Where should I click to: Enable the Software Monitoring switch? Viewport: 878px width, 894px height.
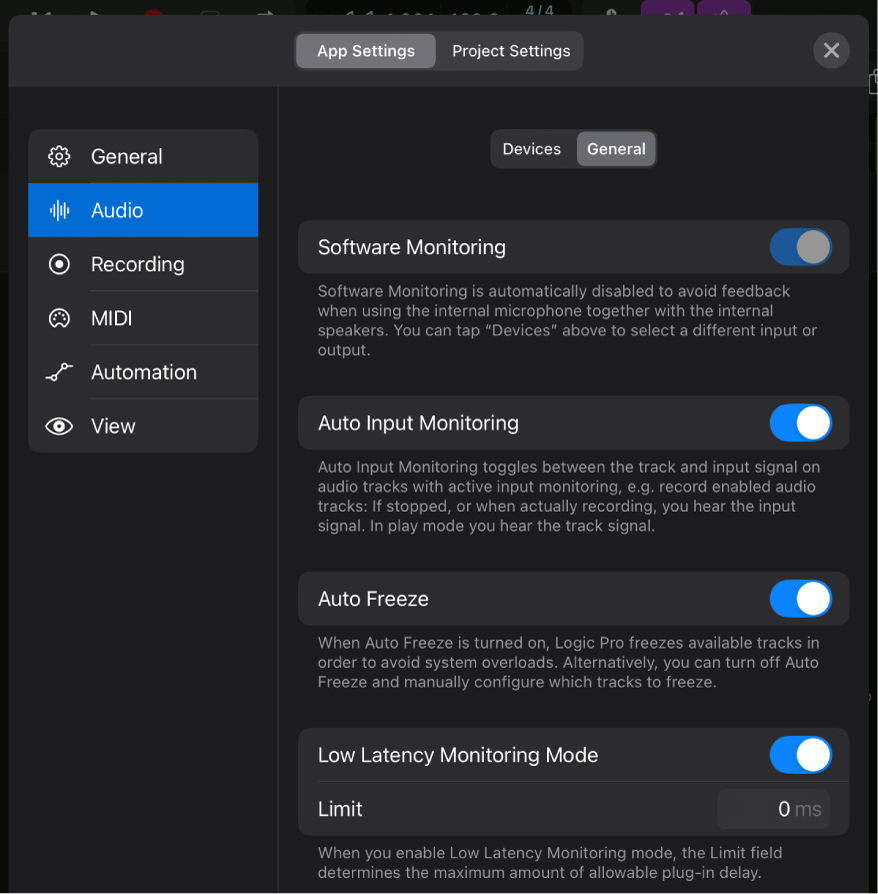click(x=800, y=247)
